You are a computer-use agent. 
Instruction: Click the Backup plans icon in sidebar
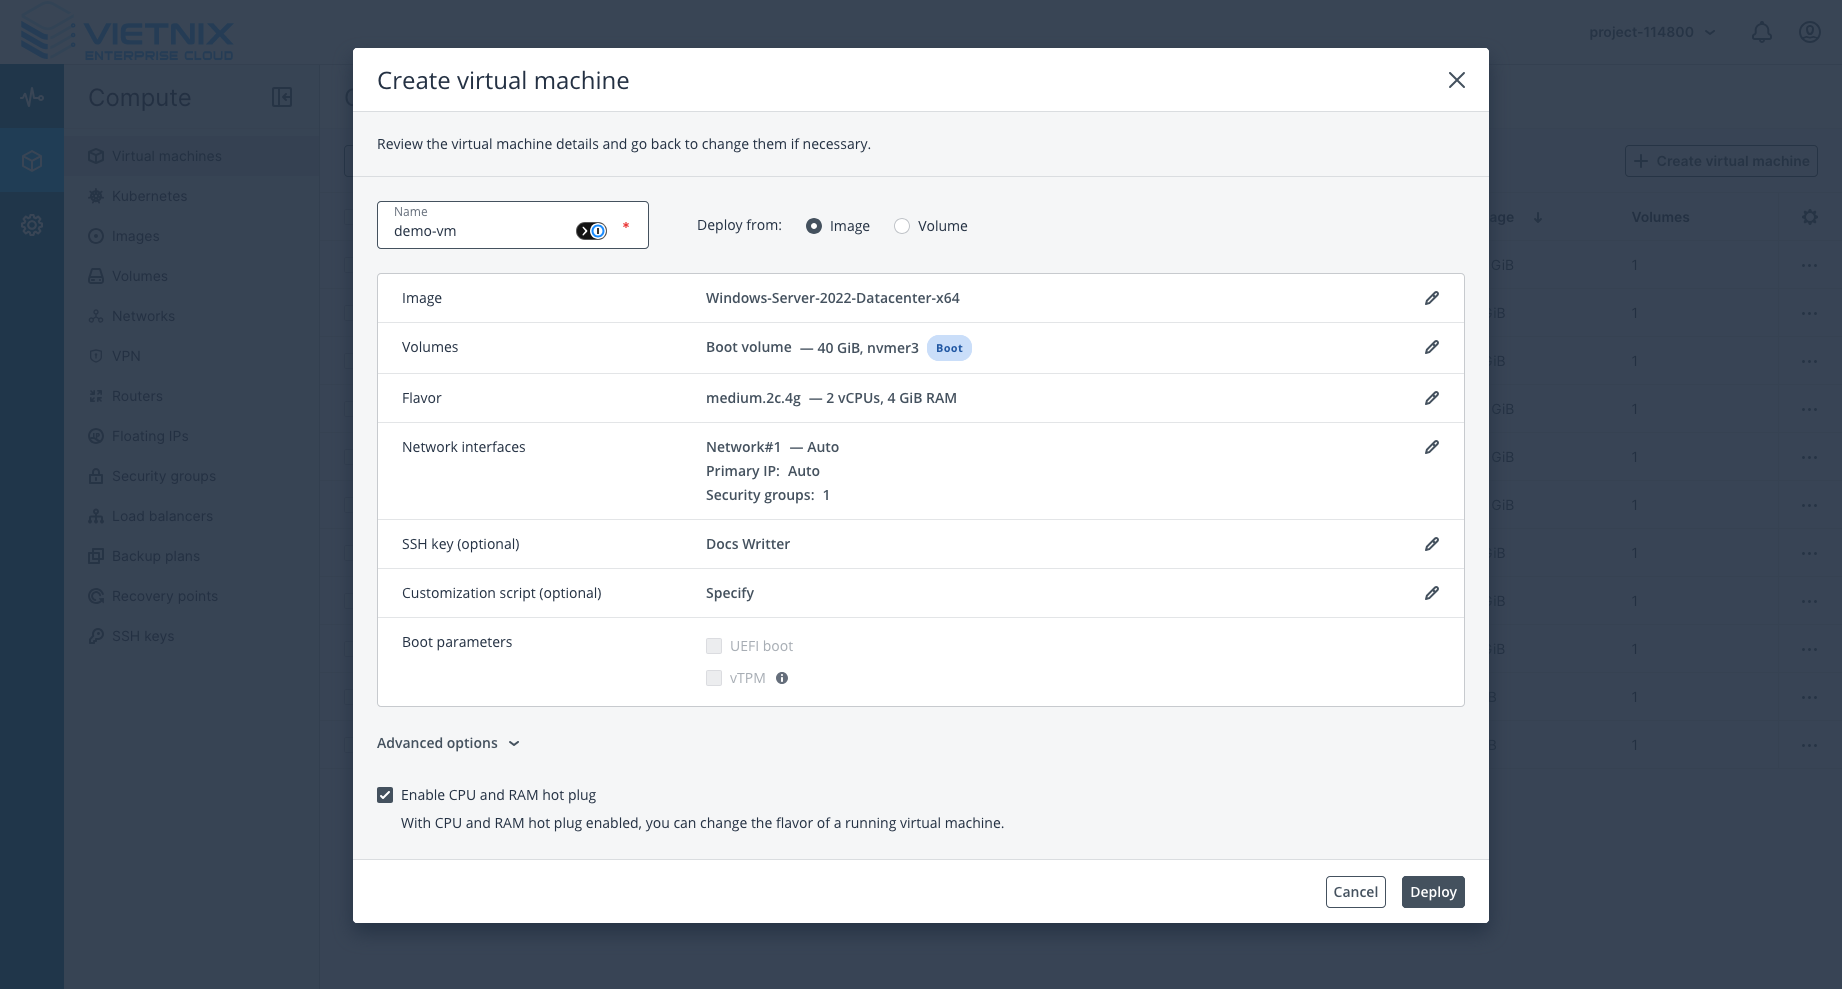(96, 556)
